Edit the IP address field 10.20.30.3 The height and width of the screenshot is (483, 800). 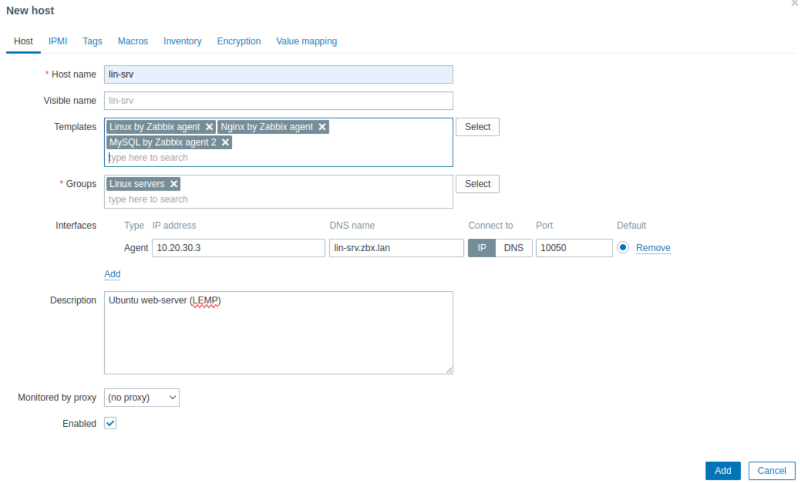point(238,248)
